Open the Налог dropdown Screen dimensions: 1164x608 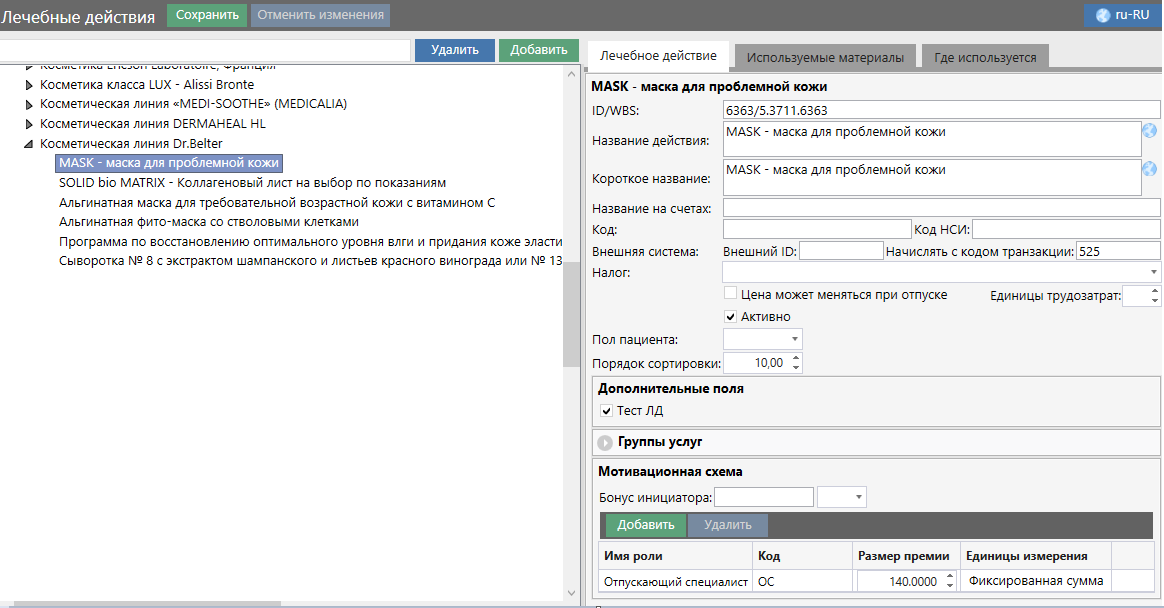(1154, 272)
